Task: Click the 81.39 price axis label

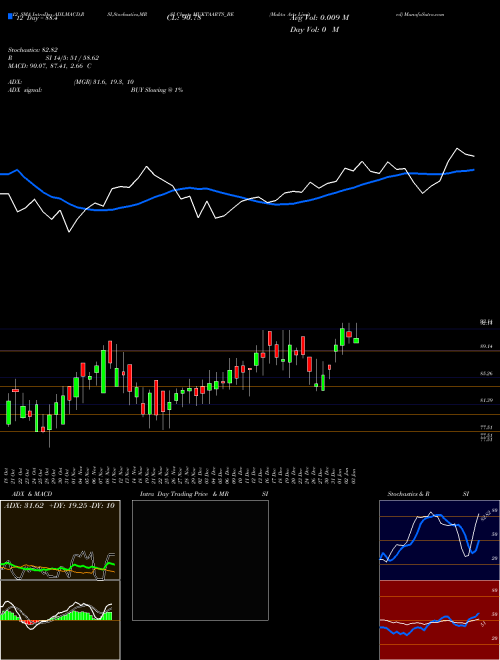Action: click(x=486, y=400)
